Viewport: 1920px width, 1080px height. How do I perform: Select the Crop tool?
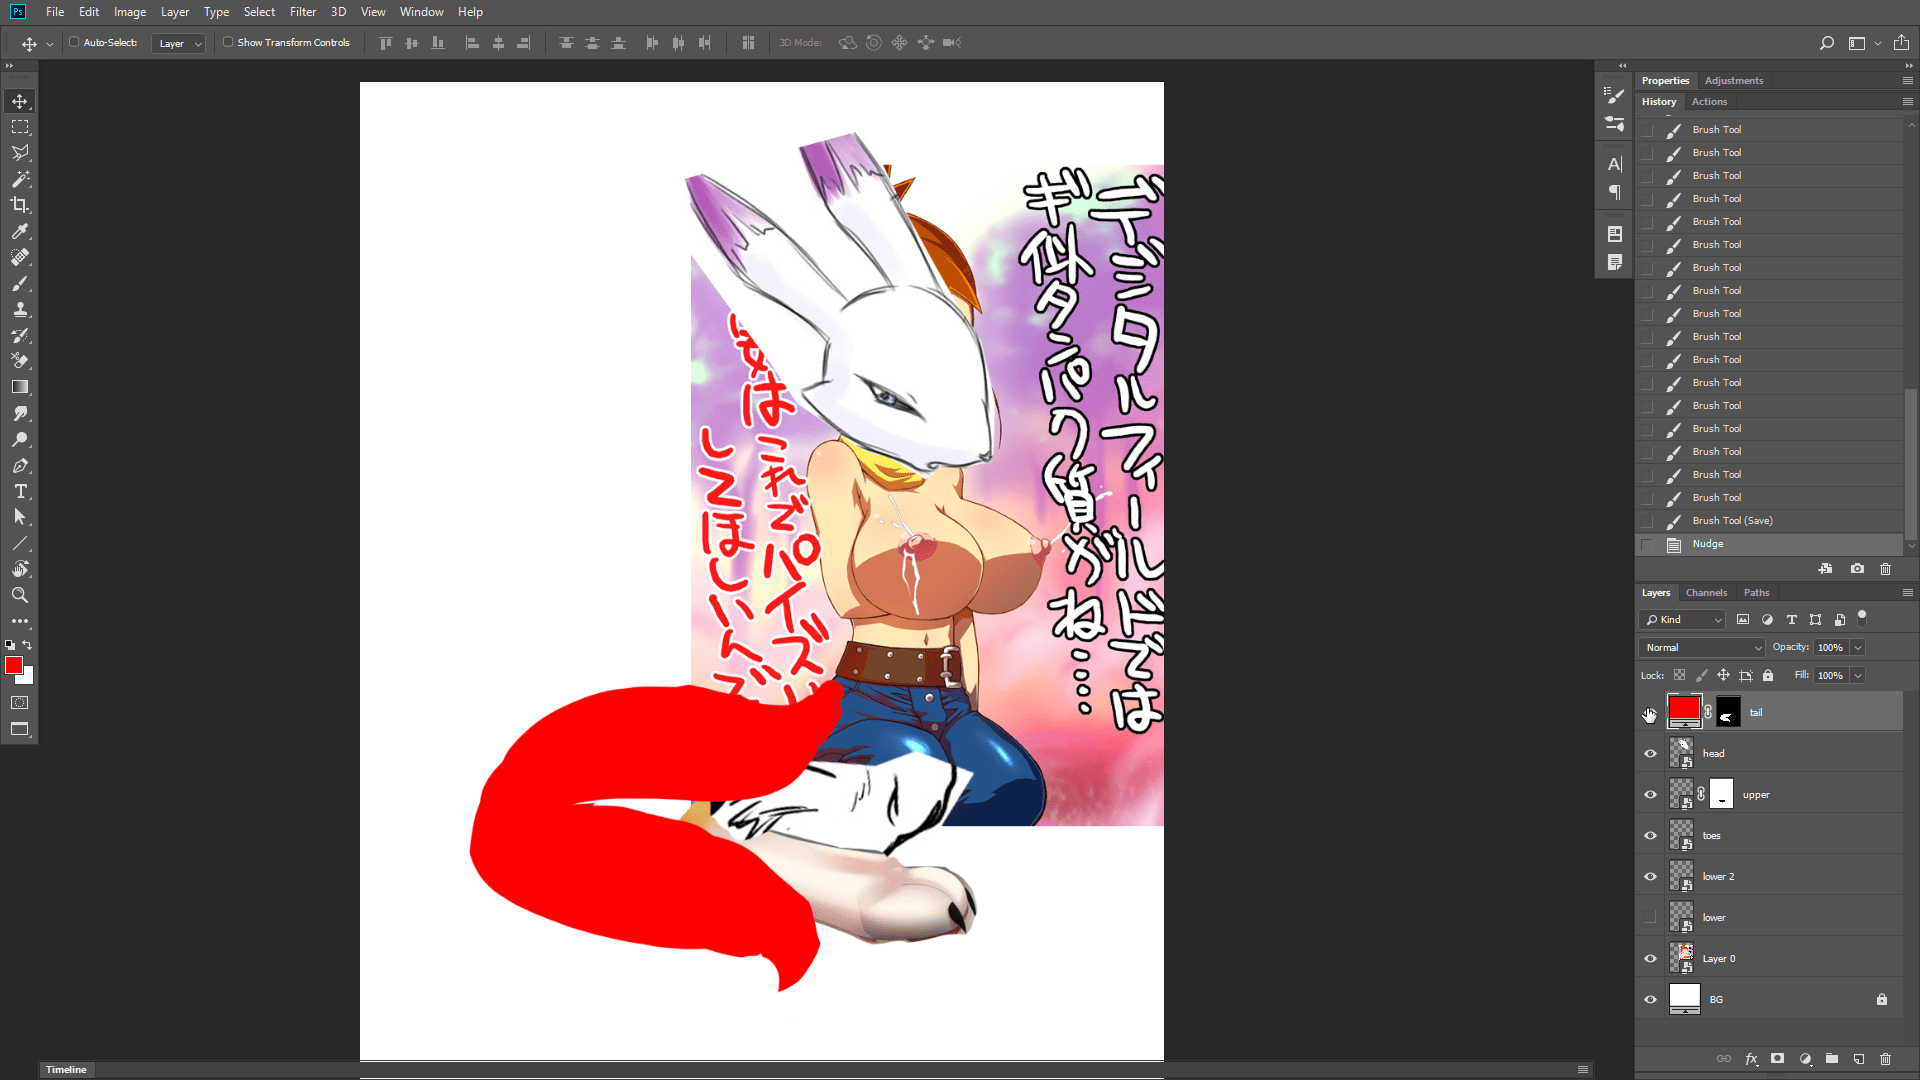(x=20, y=205)
